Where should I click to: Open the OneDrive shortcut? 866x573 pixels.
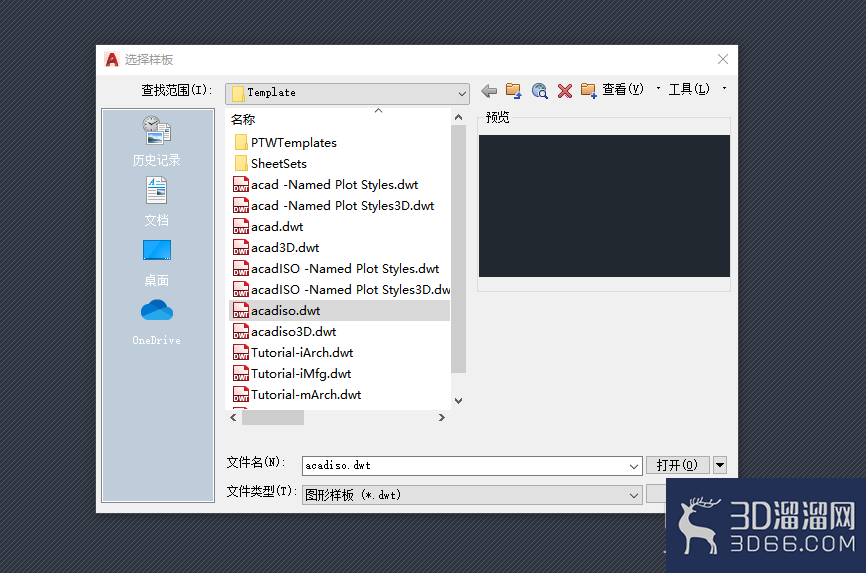(157, 323)
